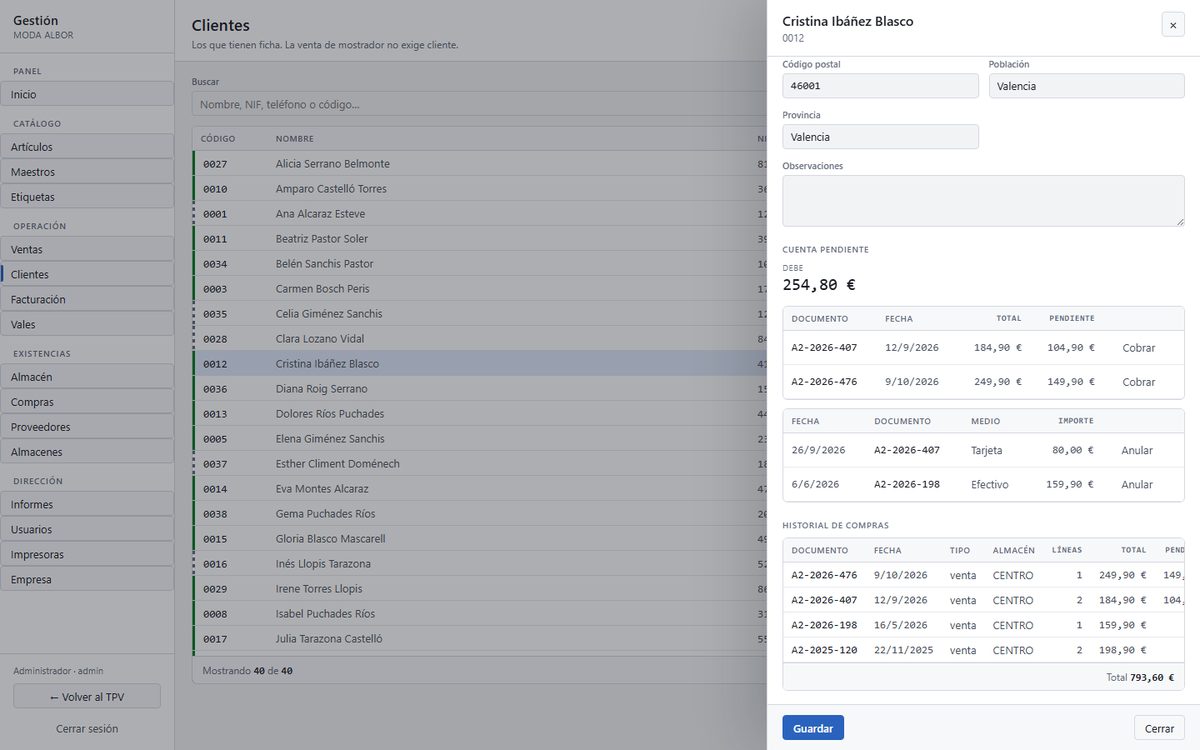This screenshot has height=750, width=1200.
Task: Select client row Amparo Castelló Torres
Action: pyautogui.click(x=480, y=189)
